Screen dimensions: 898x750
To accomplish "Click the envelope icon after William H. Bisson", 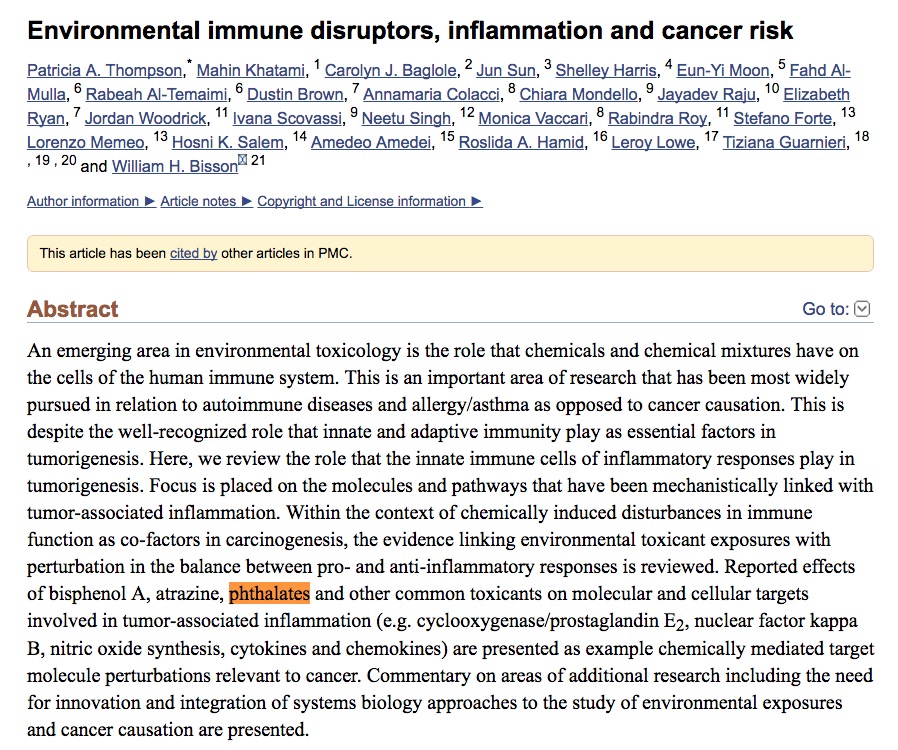I will pyautogui.click(x=243, y=160).
